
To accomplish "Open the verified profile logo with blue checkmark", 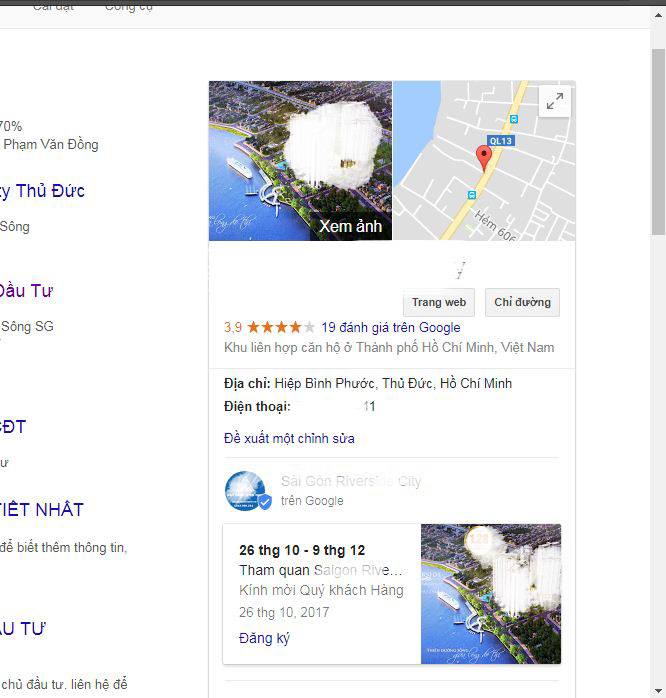I will pos(248,491).
